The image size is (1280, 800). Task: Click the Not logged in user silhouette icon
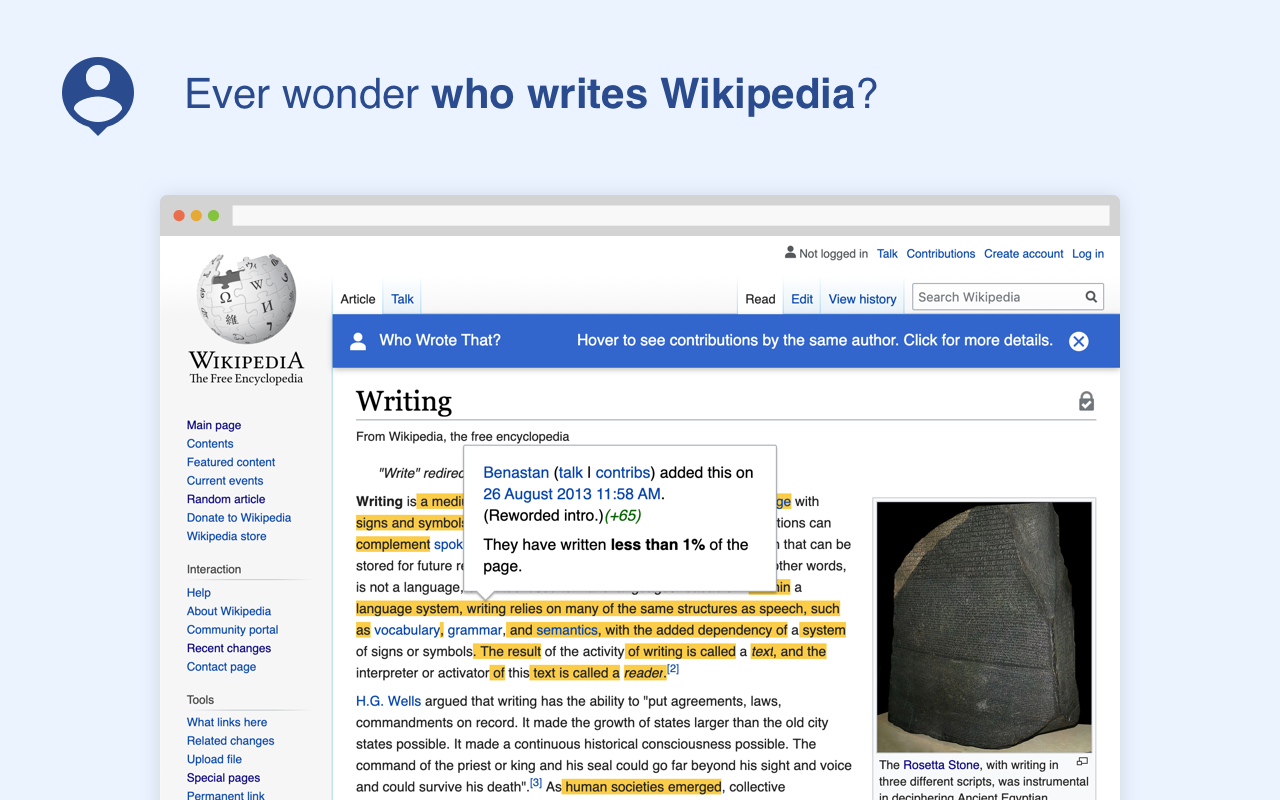[x=790, y=253]
